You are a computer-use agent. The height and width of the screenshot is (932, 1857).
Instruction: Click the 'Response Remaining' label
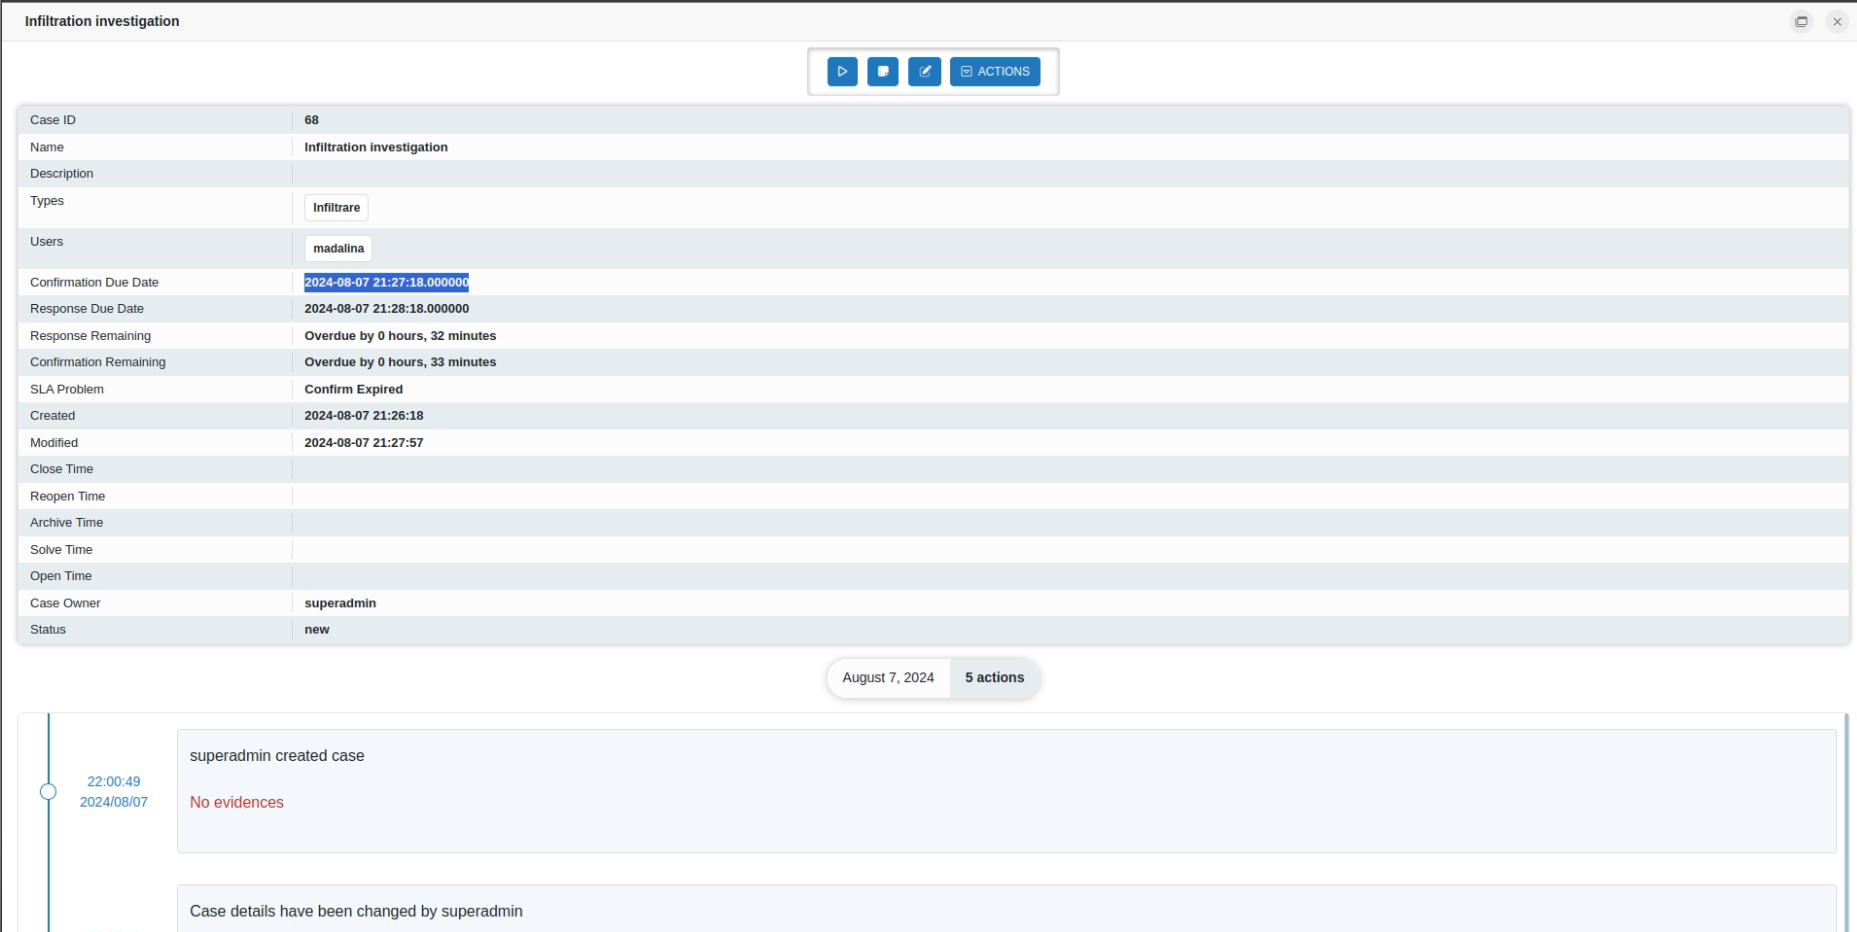click(90, 336)
